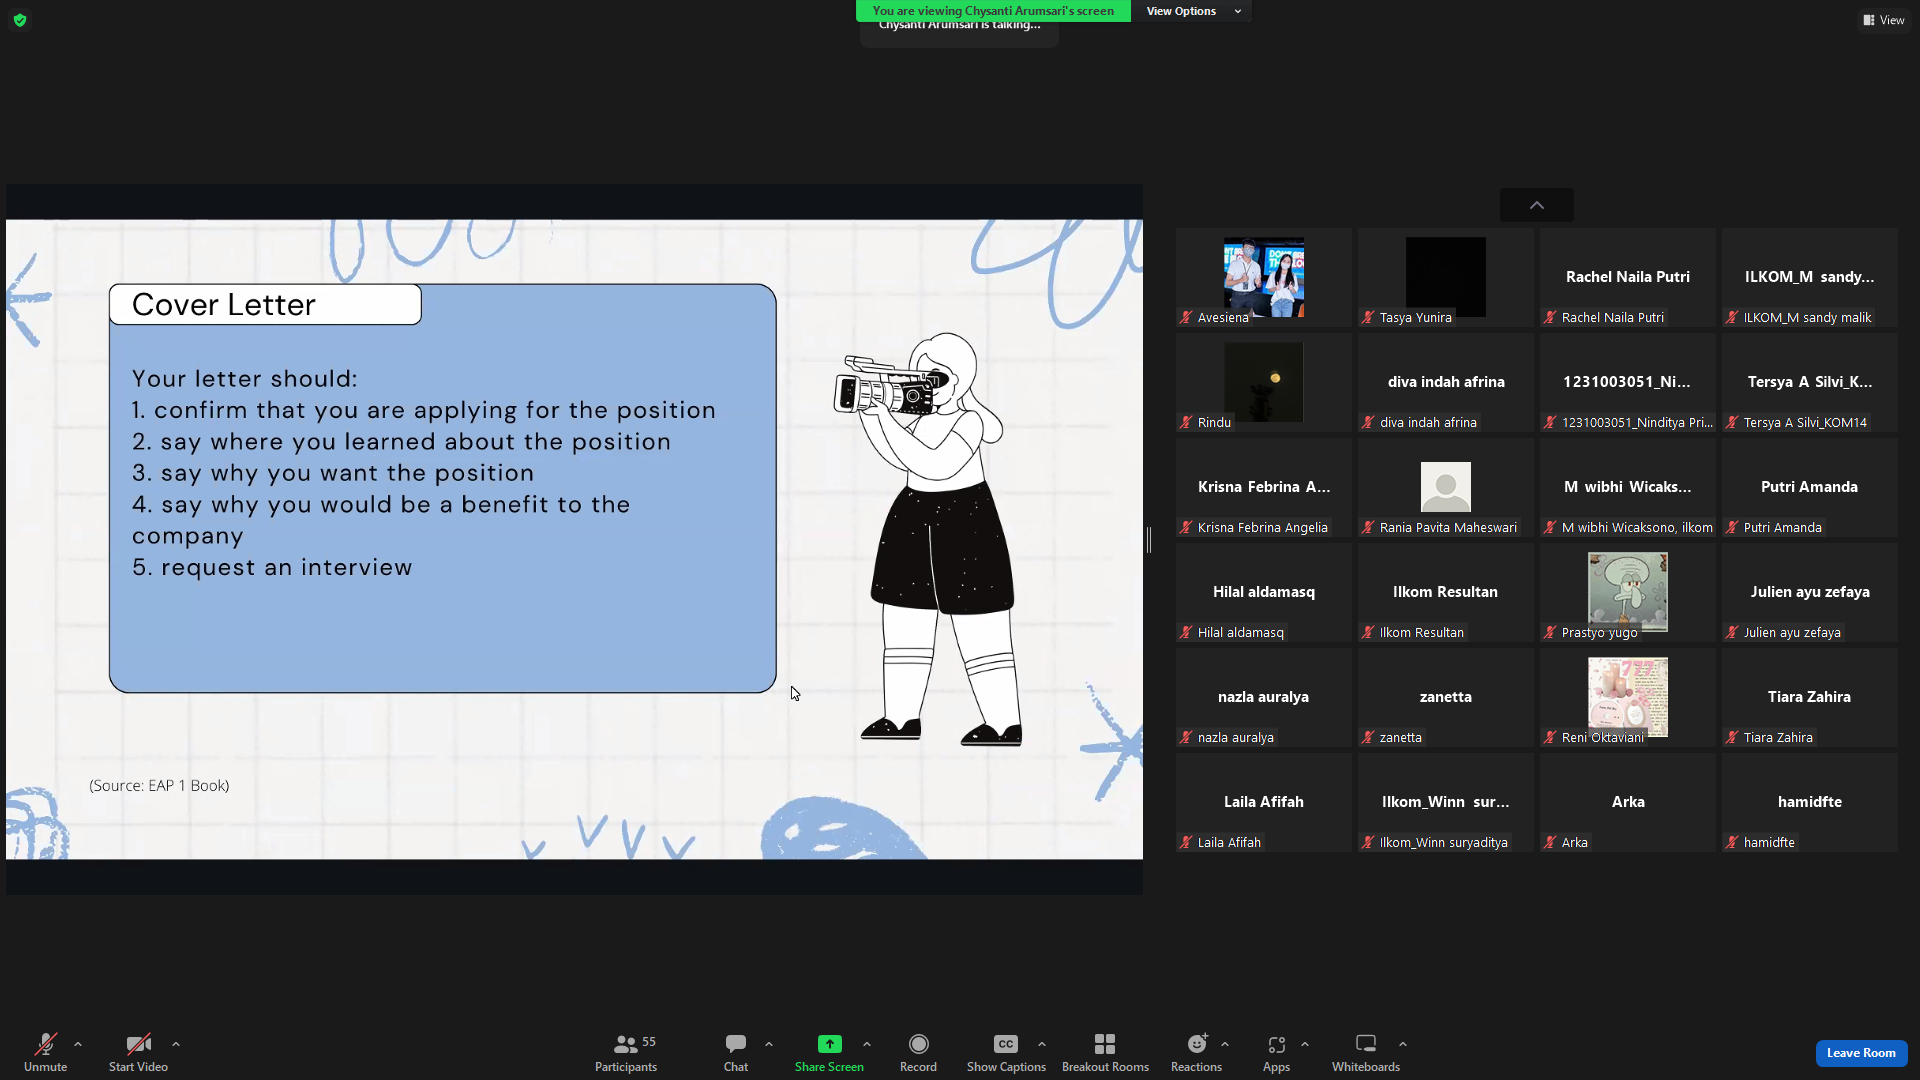
Task: Open the Reactions picker
Action: pyautogui.click(x=1196, y=1052)
